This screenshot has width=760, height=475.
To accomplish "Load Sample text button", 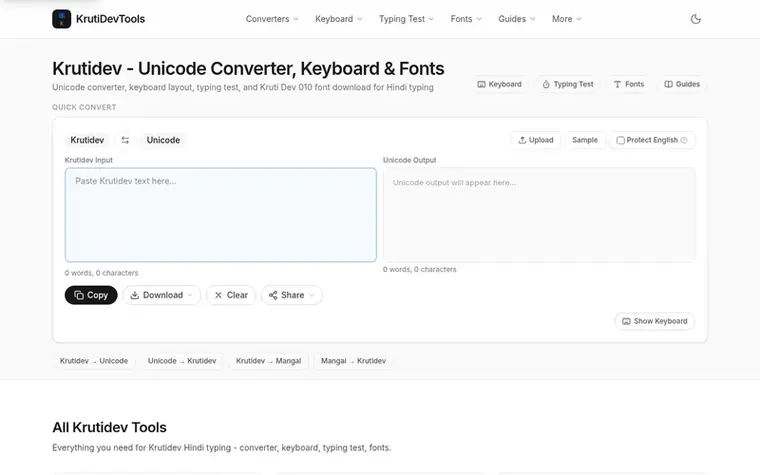I will (585, 140).
